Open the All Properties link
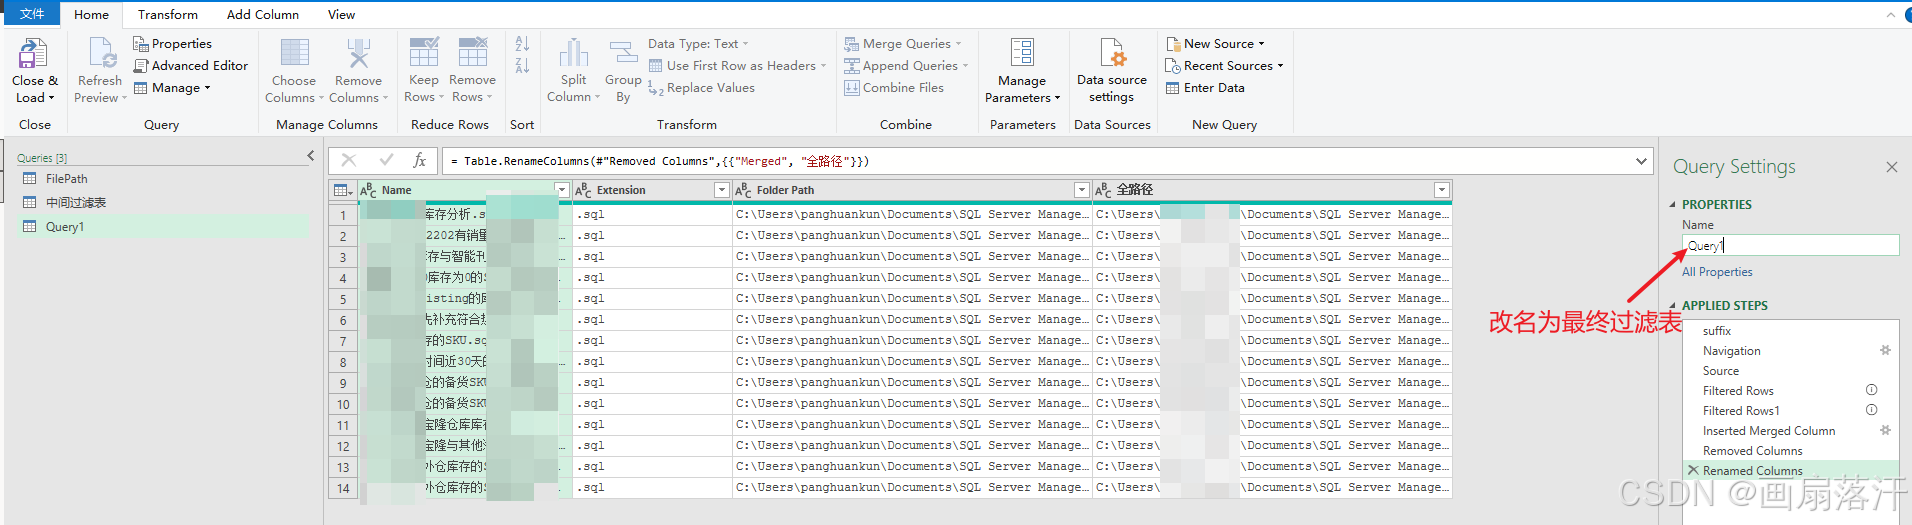Viewport: 1912px width, 525px height. pyautogui.click(x=1717, y=272)
